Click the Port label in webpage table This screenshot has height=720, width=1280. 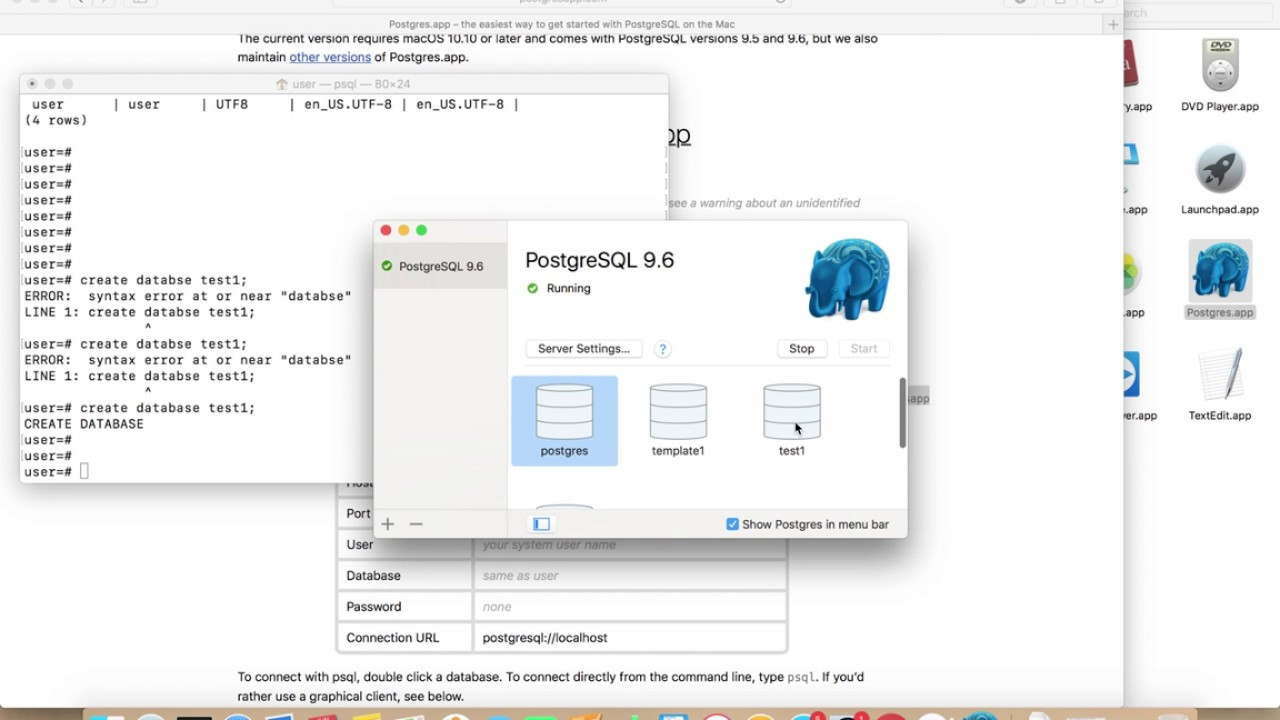(x=358, y=514)
